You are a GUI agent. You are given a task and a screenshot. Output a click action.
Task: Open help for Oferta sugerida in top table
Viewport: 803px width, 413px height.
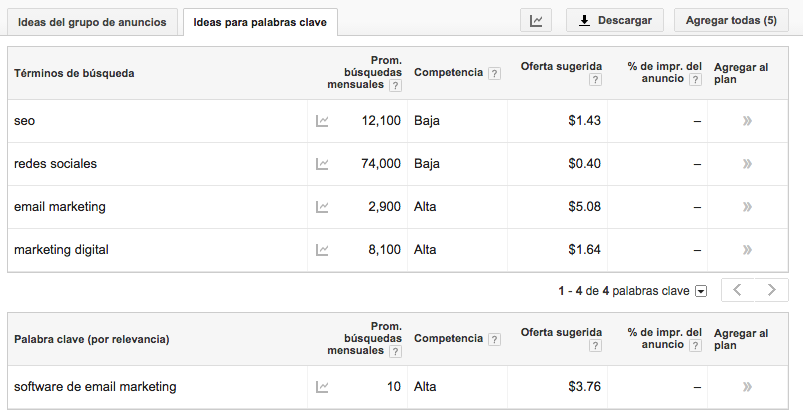tap(595, 79)
